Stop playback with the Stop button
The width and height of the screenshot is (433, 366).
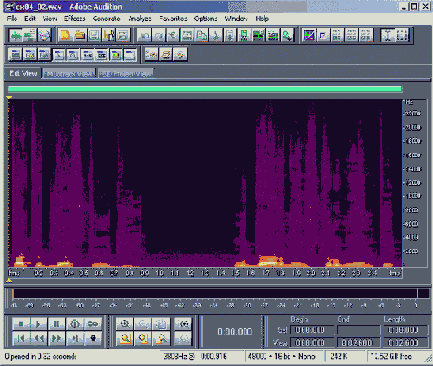point(21,324)
